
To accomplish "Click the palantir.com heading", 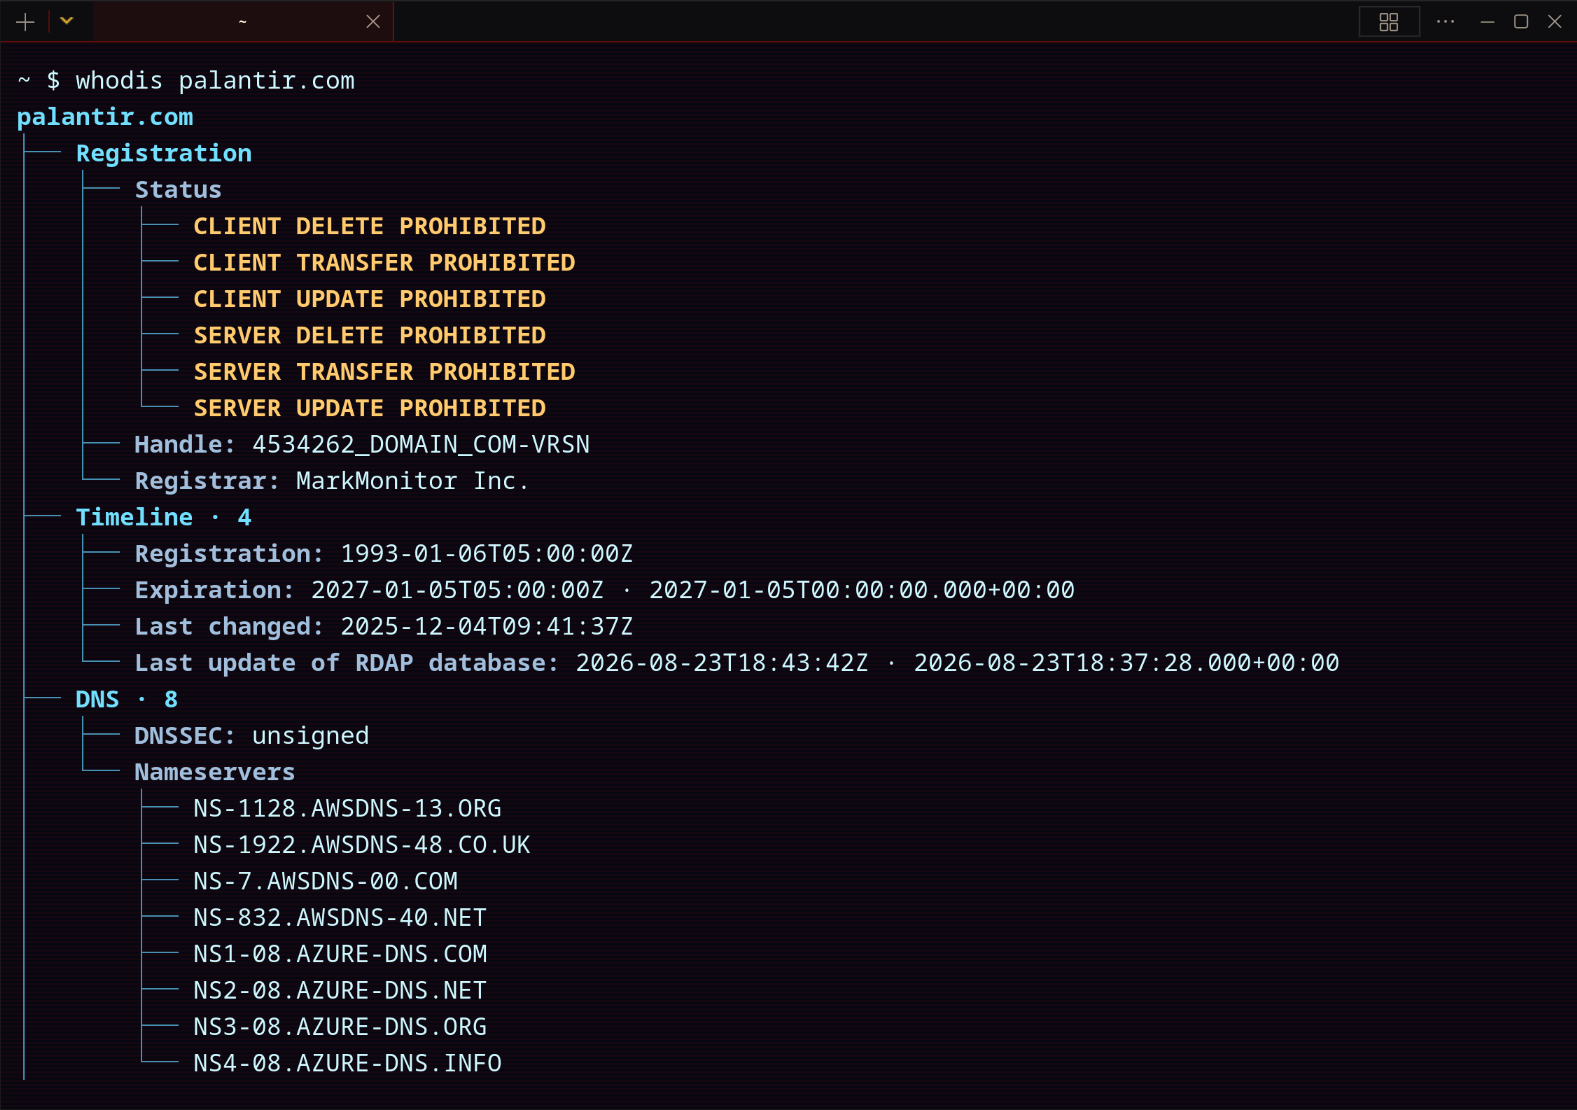I will click(x=105, y=117).
